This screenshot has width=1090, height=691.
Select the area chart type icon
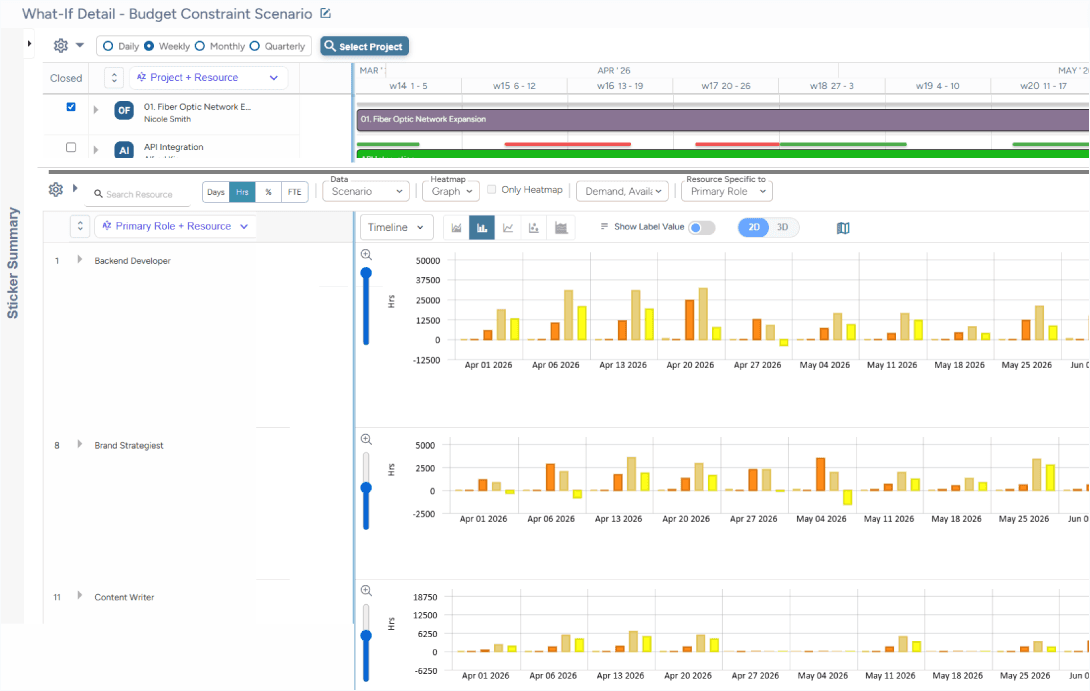point(457,227)
